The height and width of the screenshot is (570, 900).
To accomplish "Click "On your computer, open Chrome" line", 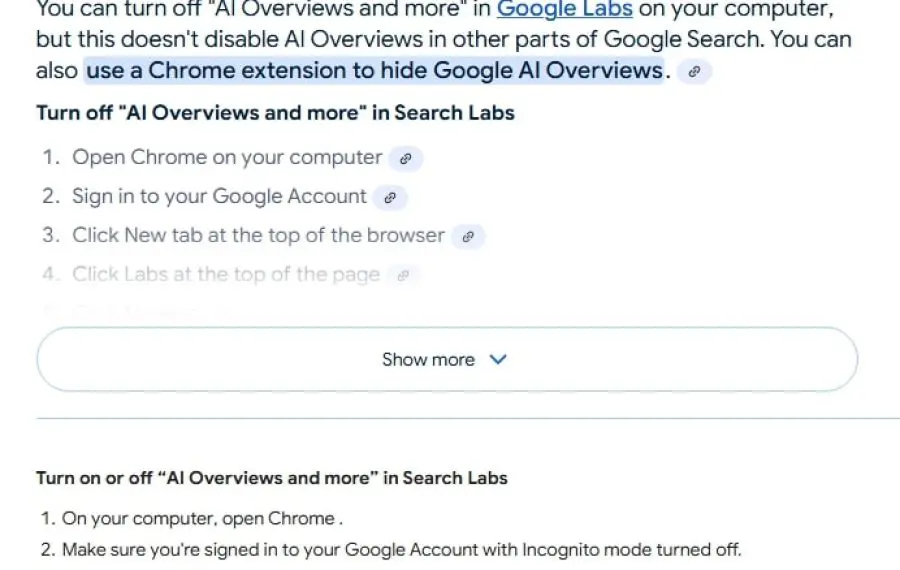I will tap(202, 518).
